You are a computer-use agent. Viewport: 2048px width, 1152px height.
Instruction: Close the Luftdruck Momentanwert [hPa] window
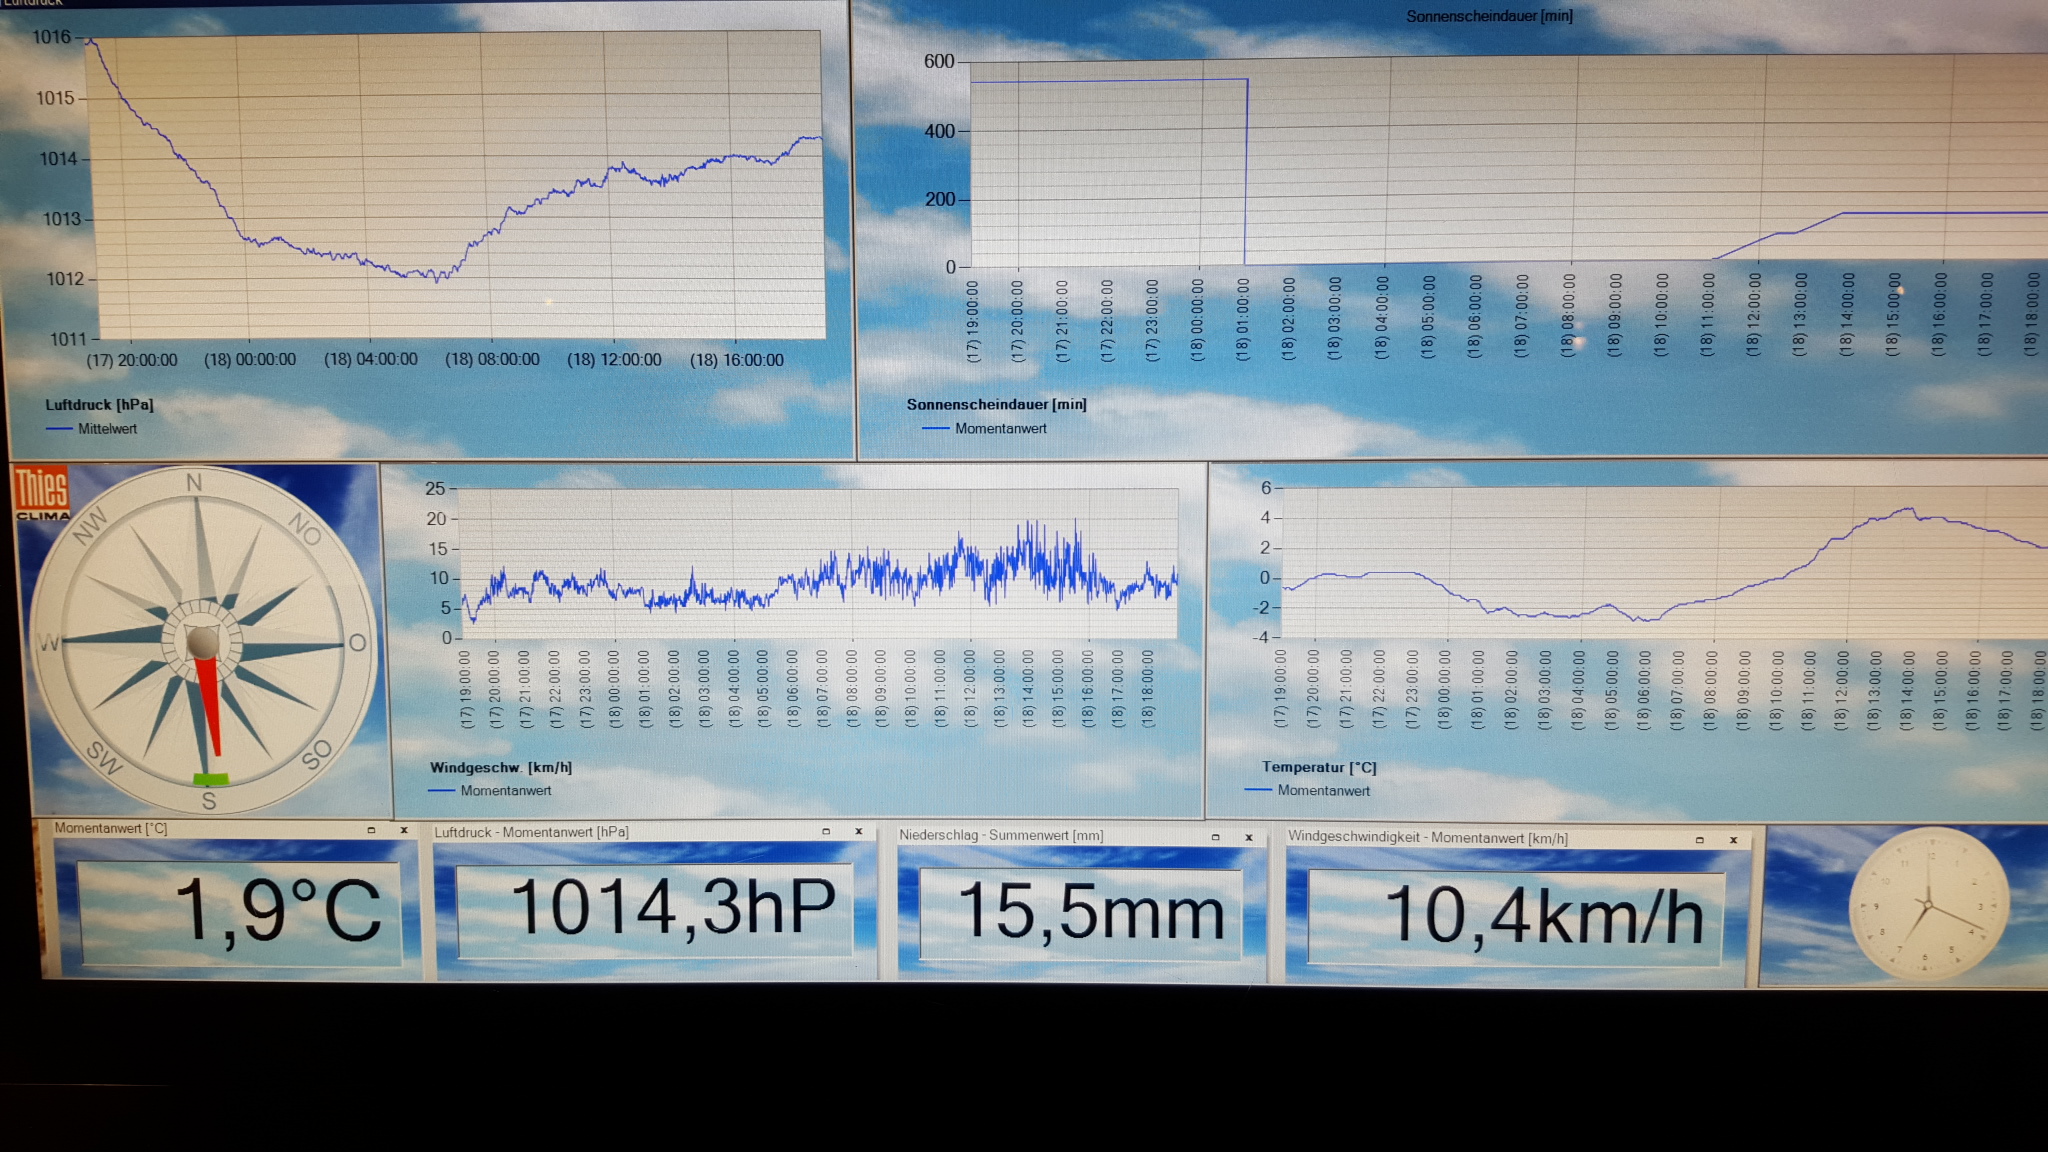[858, 831]
